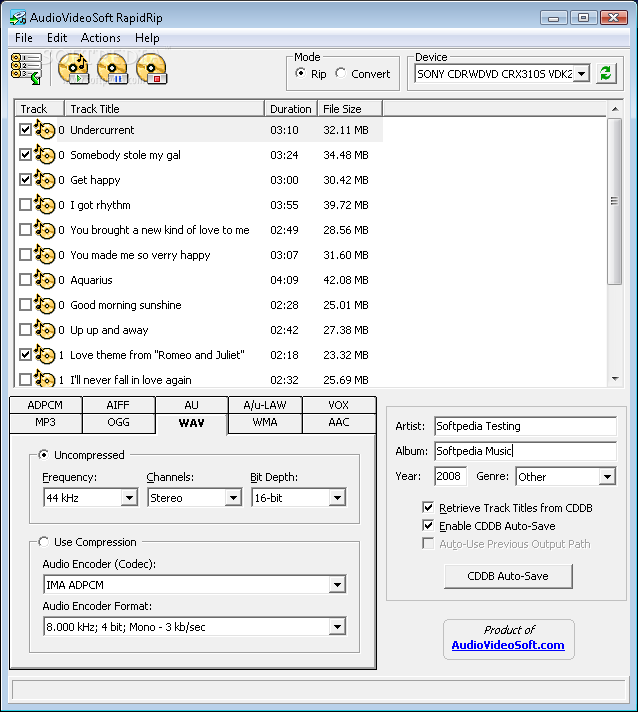Click in the Album input field
Image resolution: width=638 pixels, height=712 pixels.
(x=525, y=451)
